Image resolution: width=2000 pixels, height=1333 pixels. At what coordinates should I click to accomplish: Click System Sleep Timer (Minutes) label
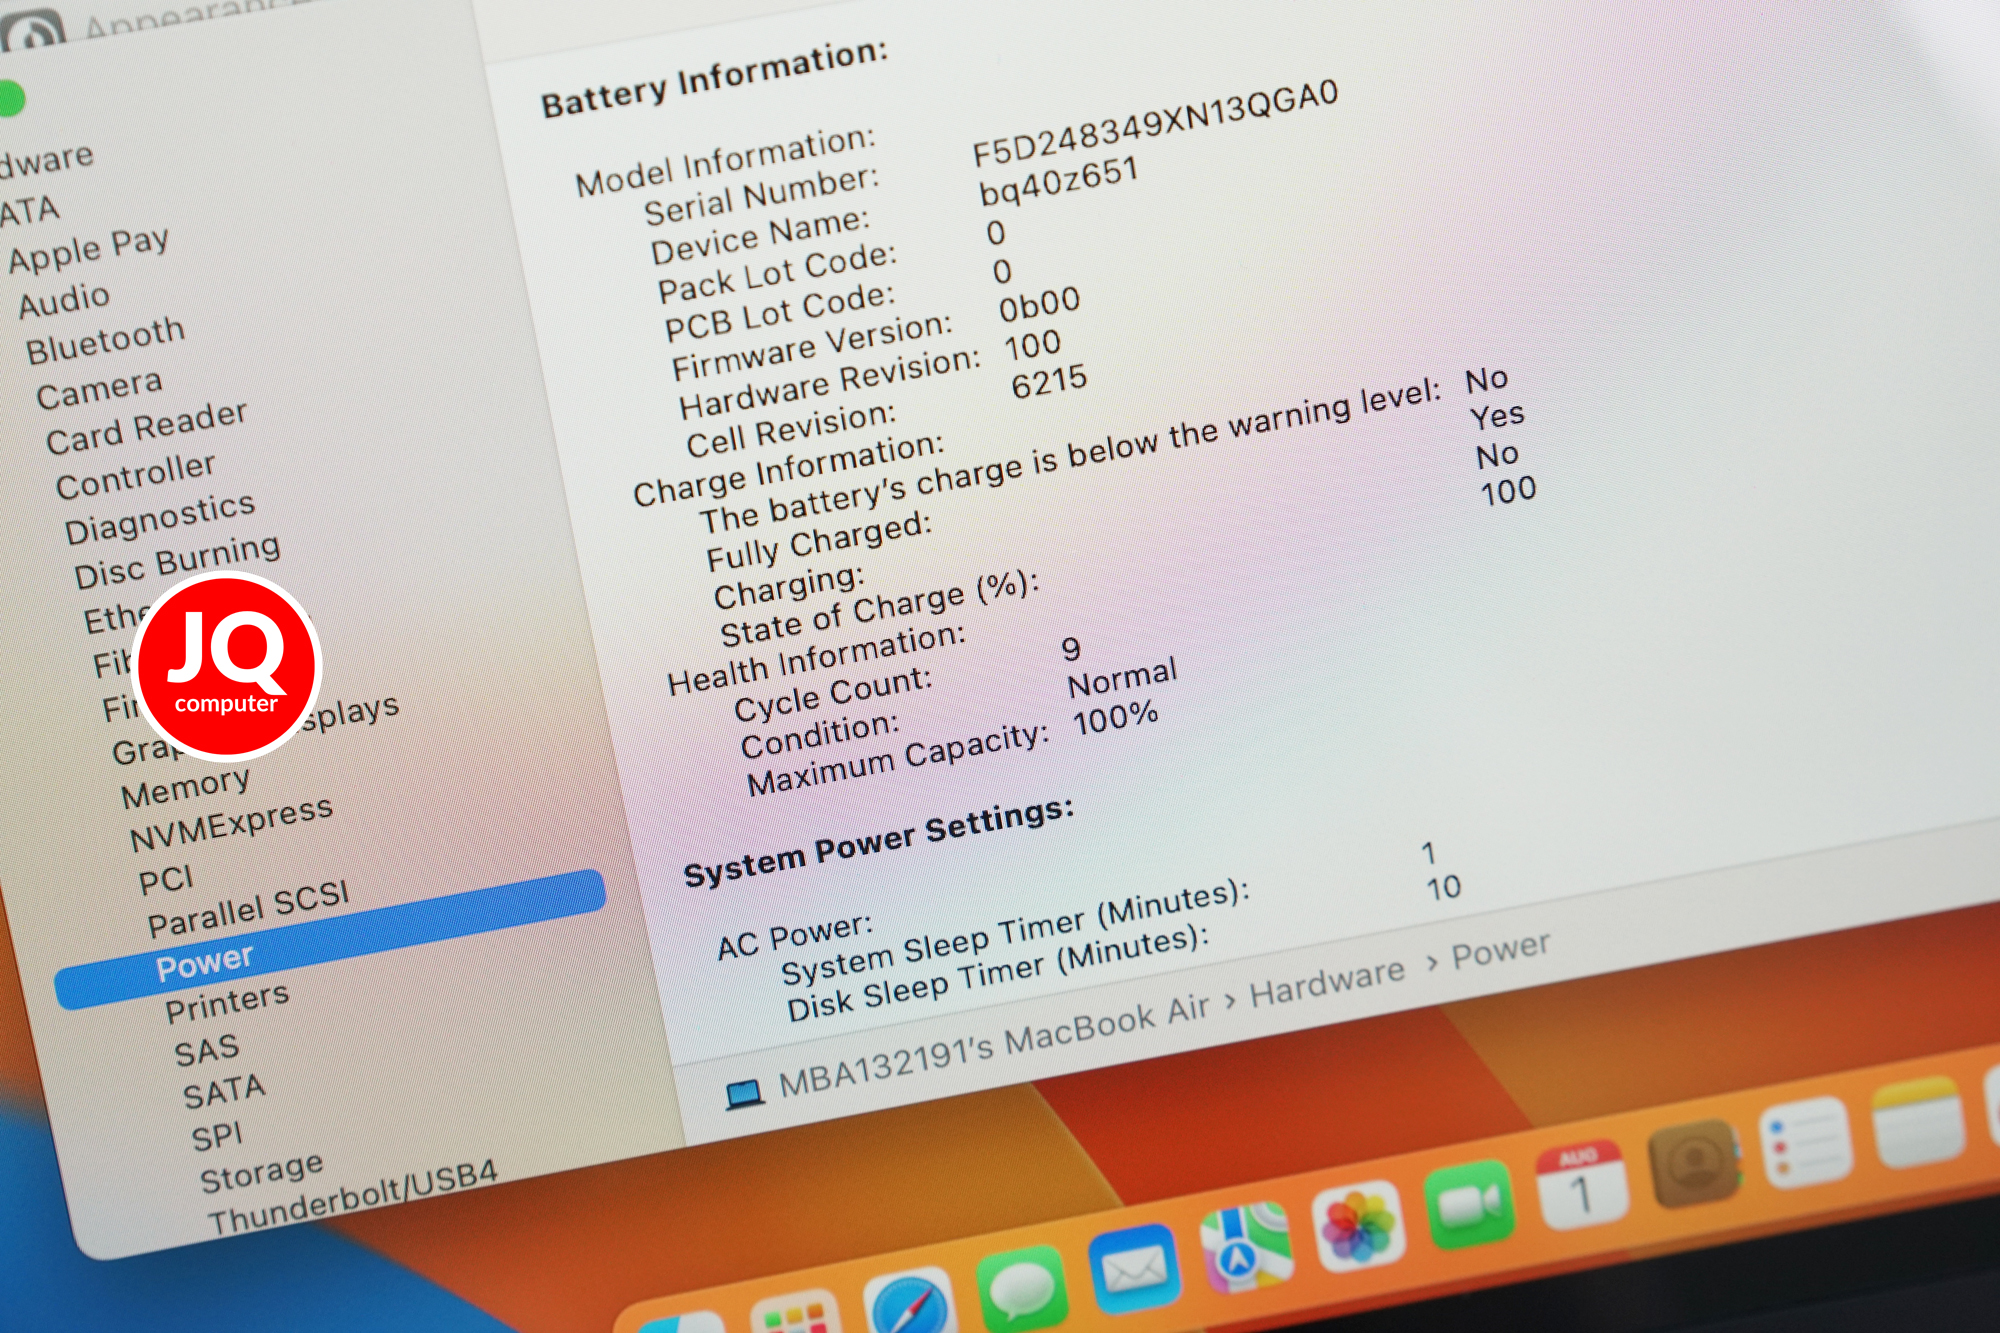(1015, 933)
